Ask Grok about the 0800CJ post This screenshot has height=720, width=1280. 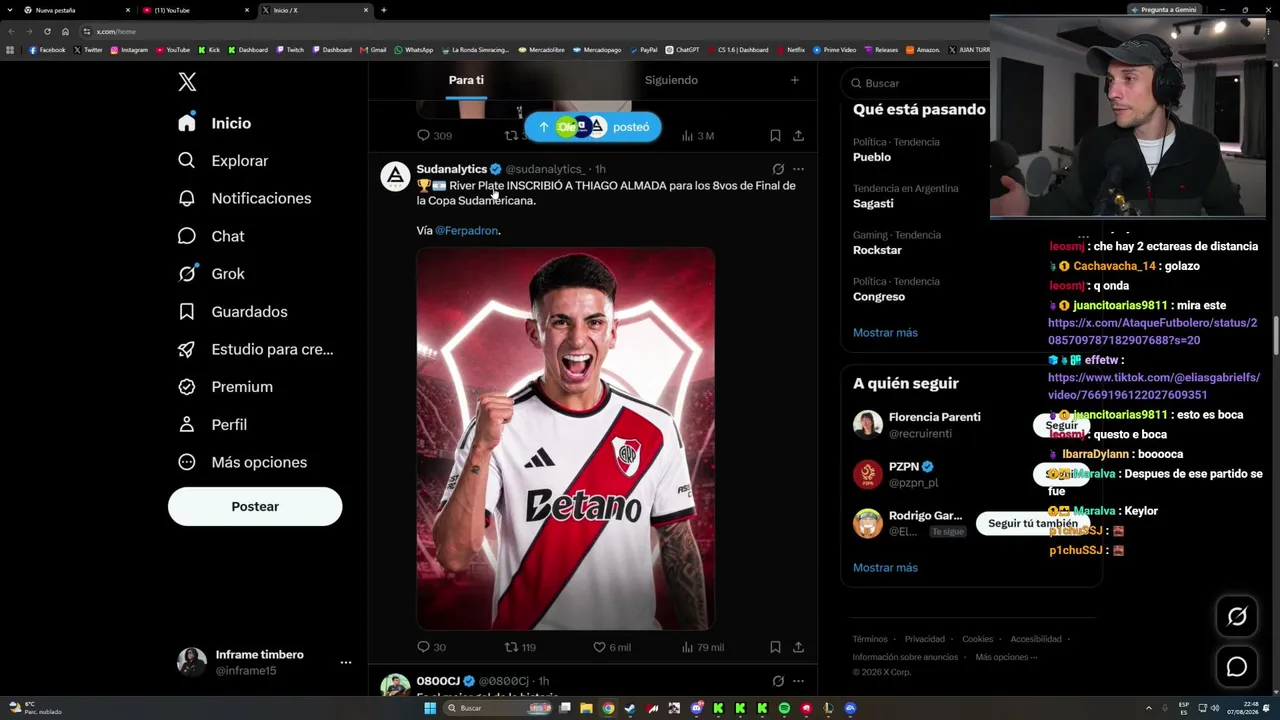[778, 681]
